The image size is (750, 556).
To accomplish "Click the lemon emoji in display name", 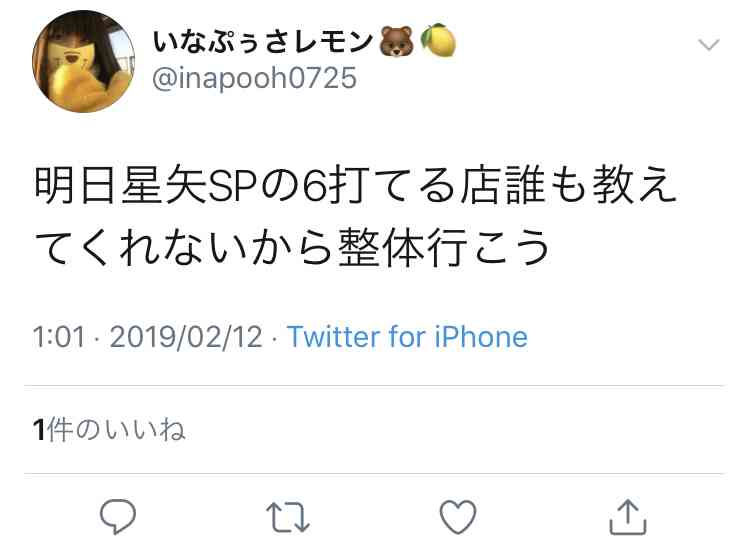I will point(438,40).
